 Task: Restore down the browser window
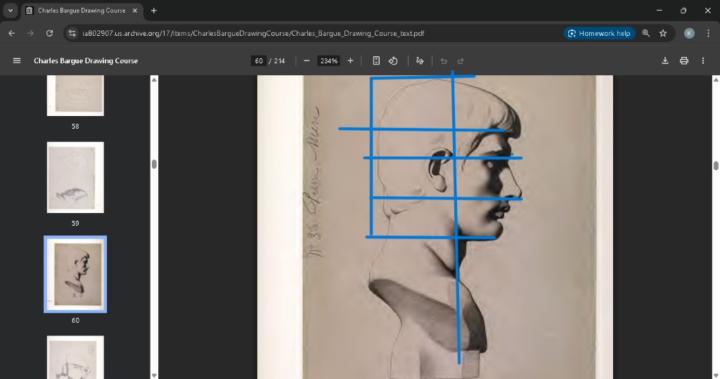pos(683,10)
